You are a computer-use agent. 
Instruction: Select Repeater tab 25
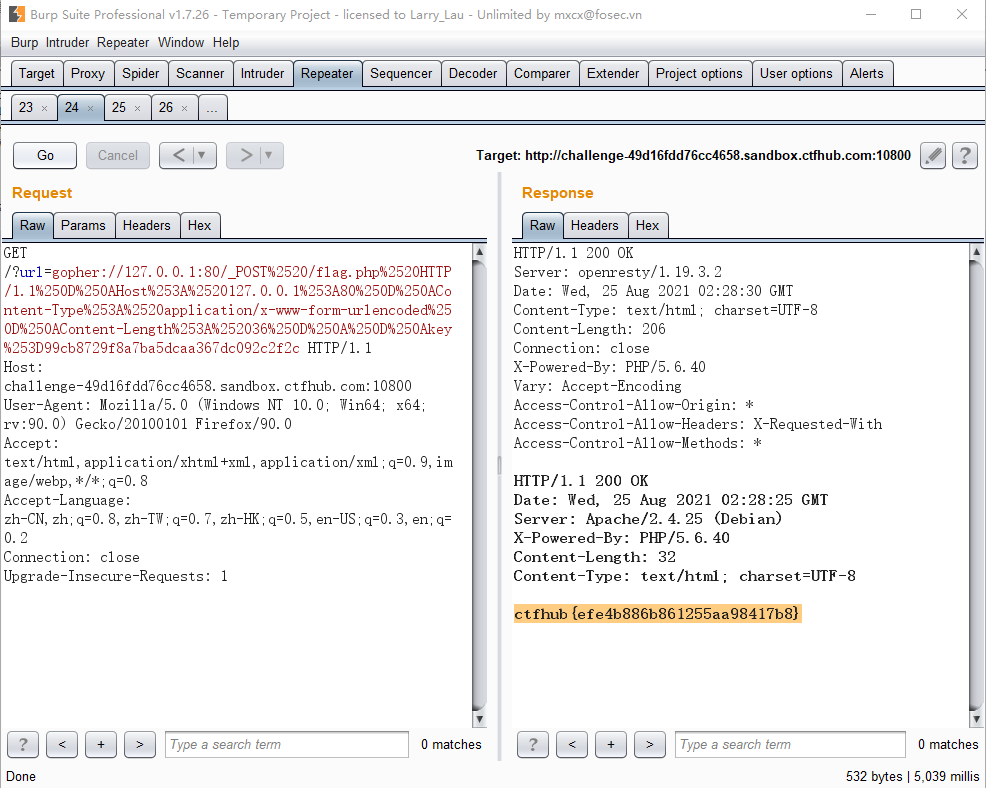pos(119,108)
